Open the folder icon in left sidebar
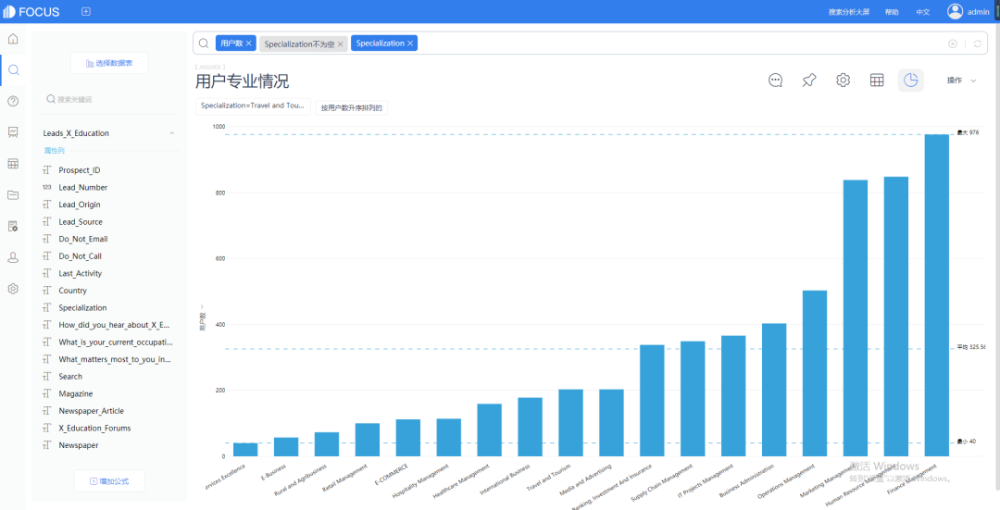The width and height of the screenshot is (1000, 510). [13, 195]
